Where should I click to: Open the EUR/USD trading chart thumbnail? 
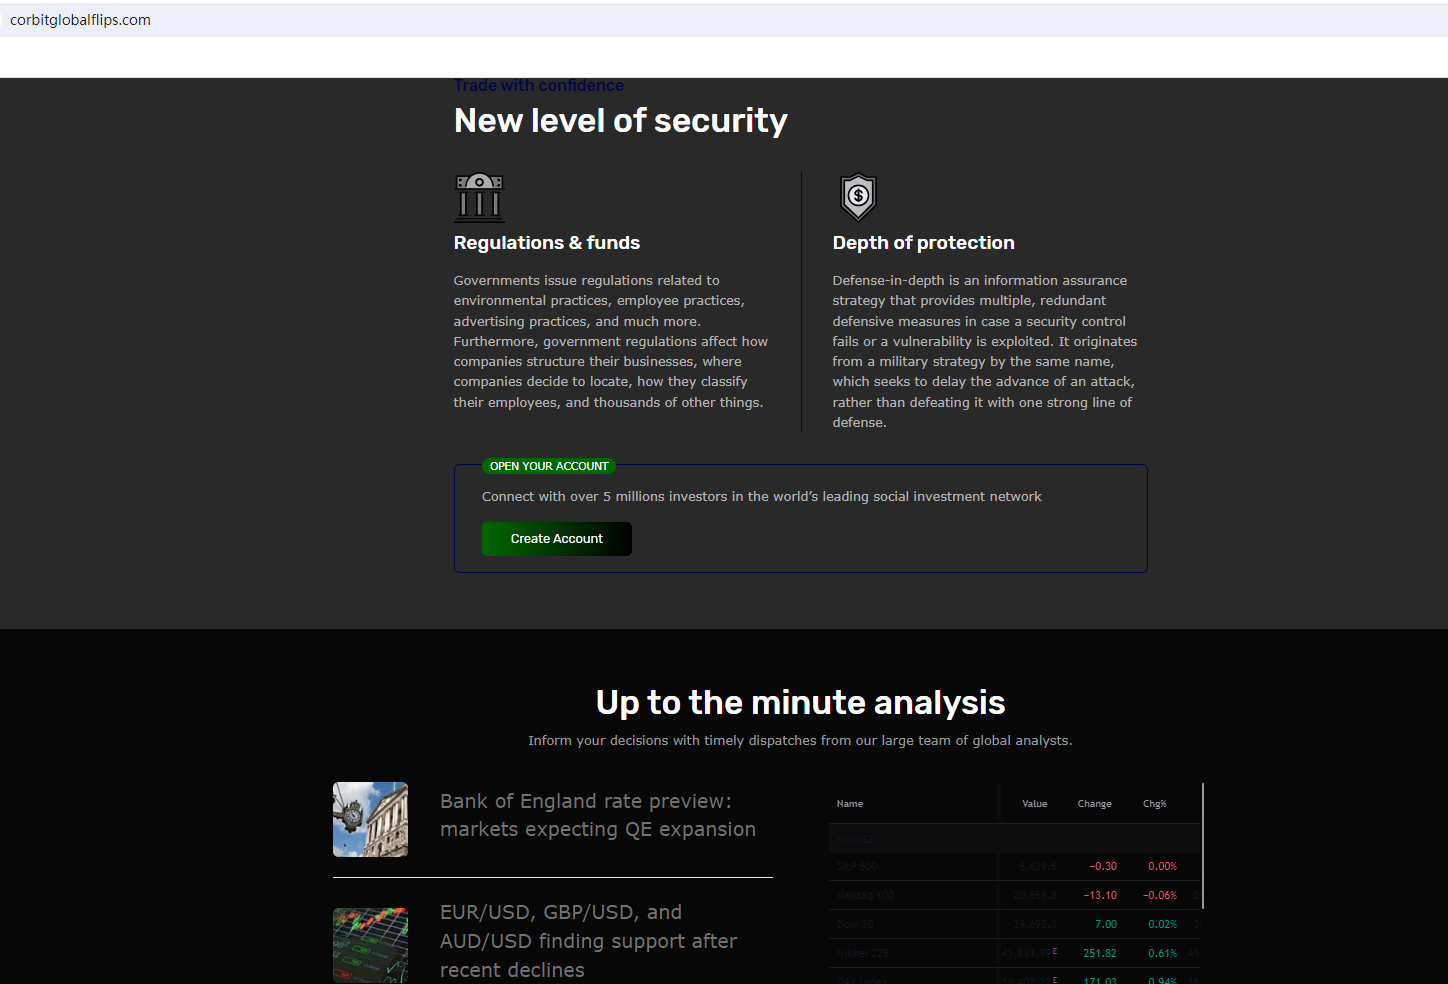[x=370, y=945]
